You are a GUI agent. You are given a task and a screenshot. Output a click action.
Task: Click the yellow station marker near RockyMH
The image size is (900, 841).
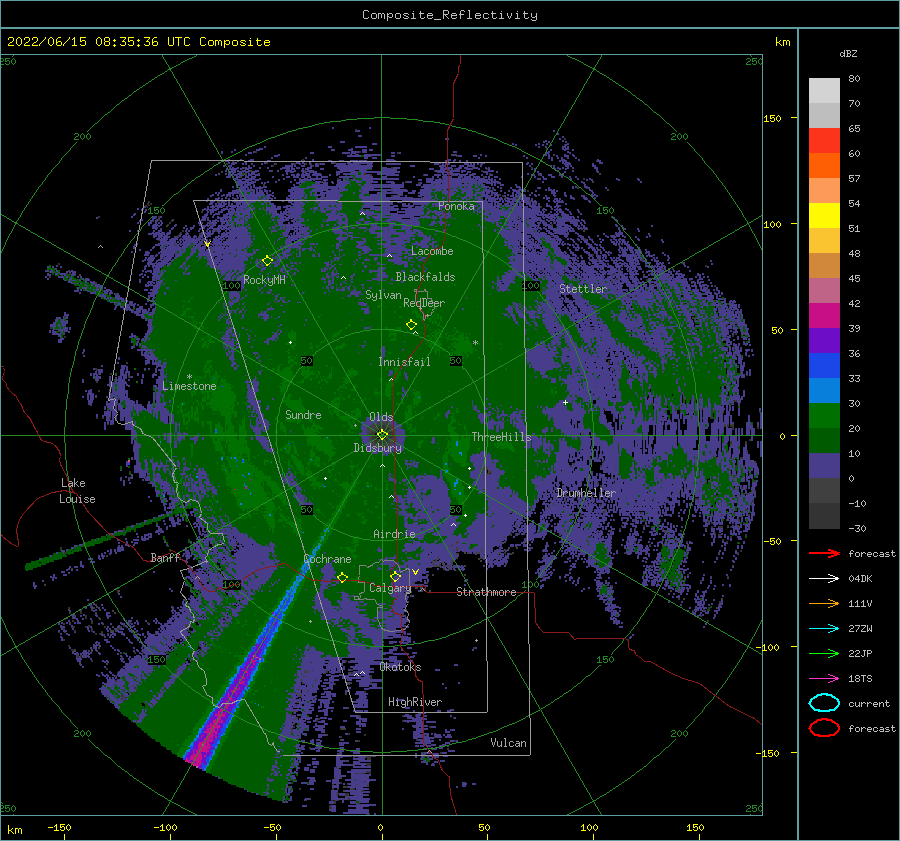[267, 261]
